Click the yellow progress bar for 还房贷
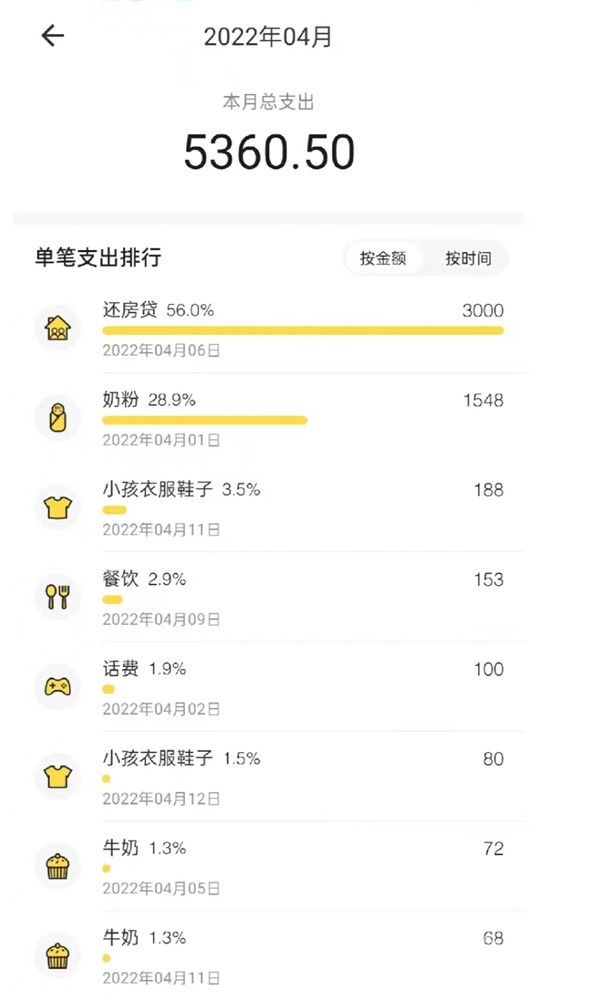The width and height of the screenshot is (600, 1002). (302, 330)
